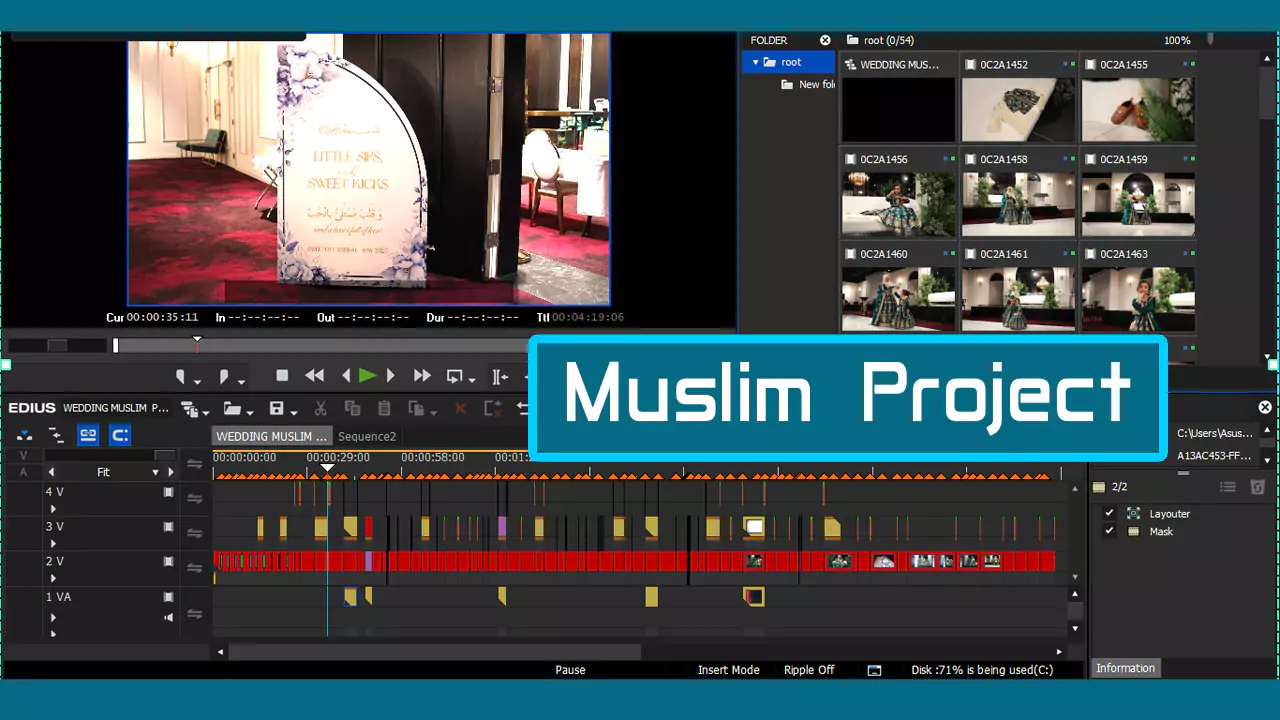This screenshot has height=720, width=1280.
Task: Click the Copy icon
Action: (x=352, y=409)
